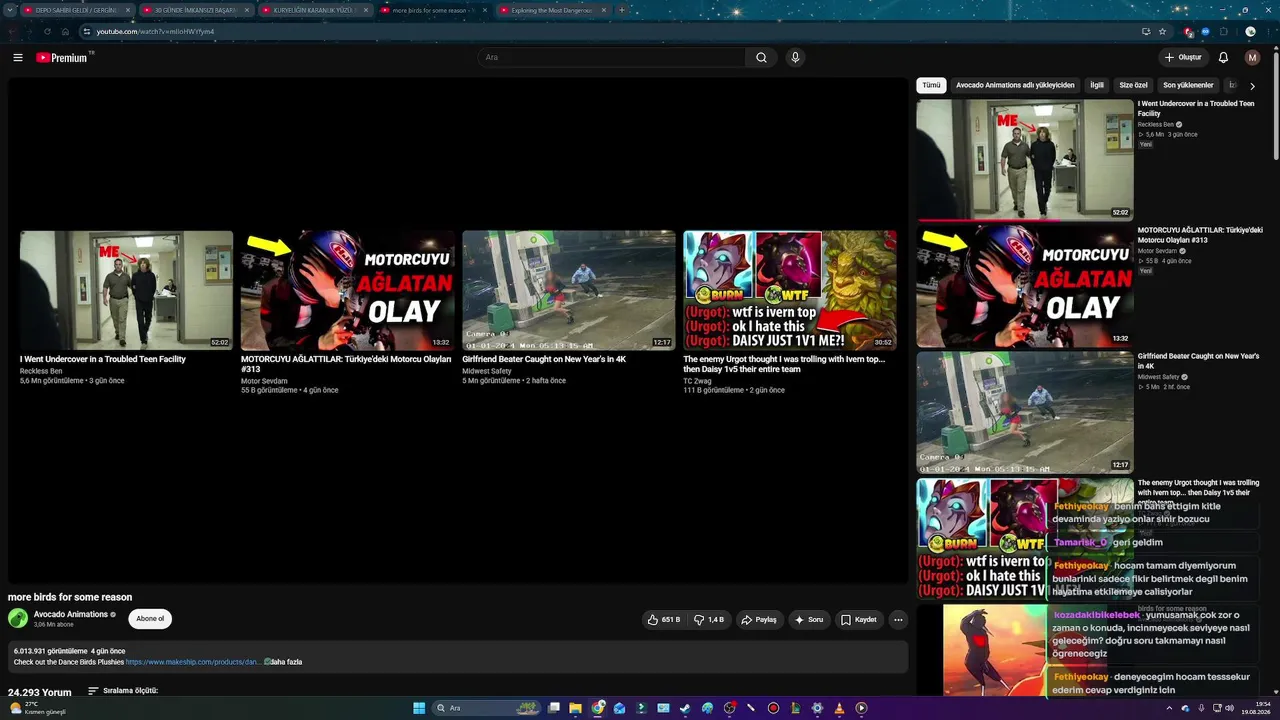The width and height of the screenshot is (1280, 720).
Task: Open VLC media player from taskbar
Action: click(839, 708)
